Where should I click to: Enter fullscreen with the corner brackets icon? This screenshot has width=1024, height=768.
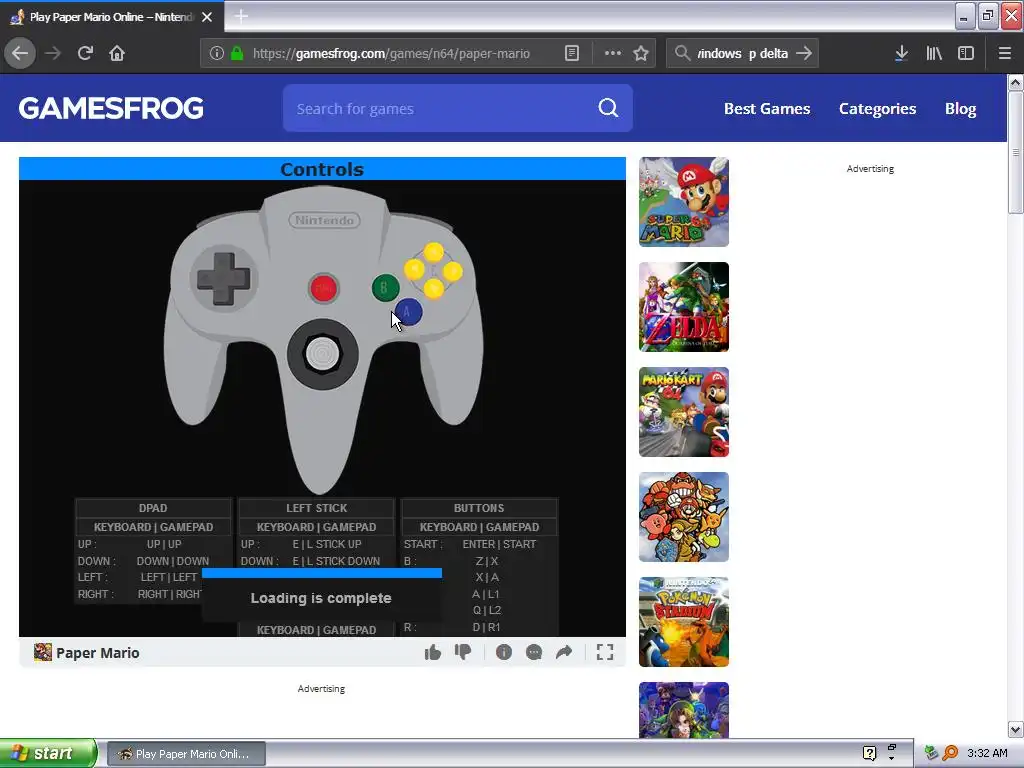[605, 652]
